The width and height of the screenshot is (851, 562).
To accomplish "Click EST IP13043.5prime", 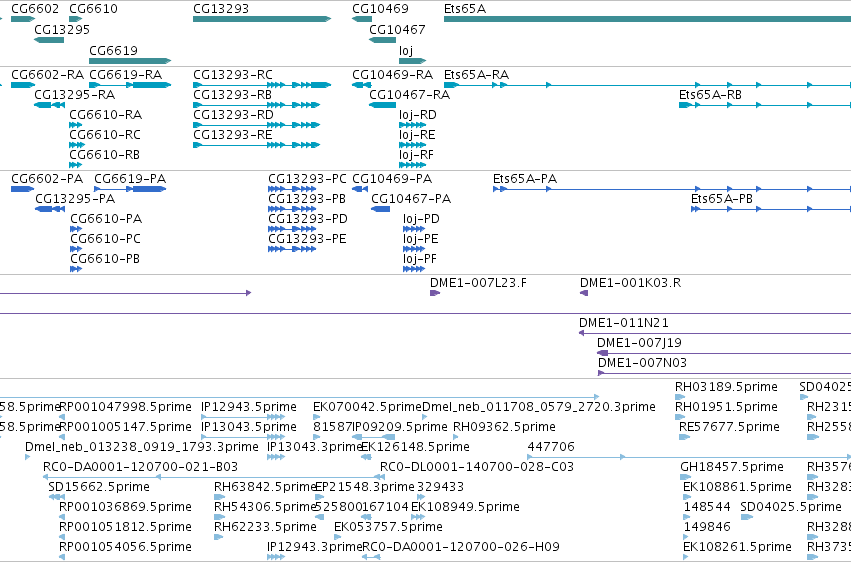I will 243,437.
